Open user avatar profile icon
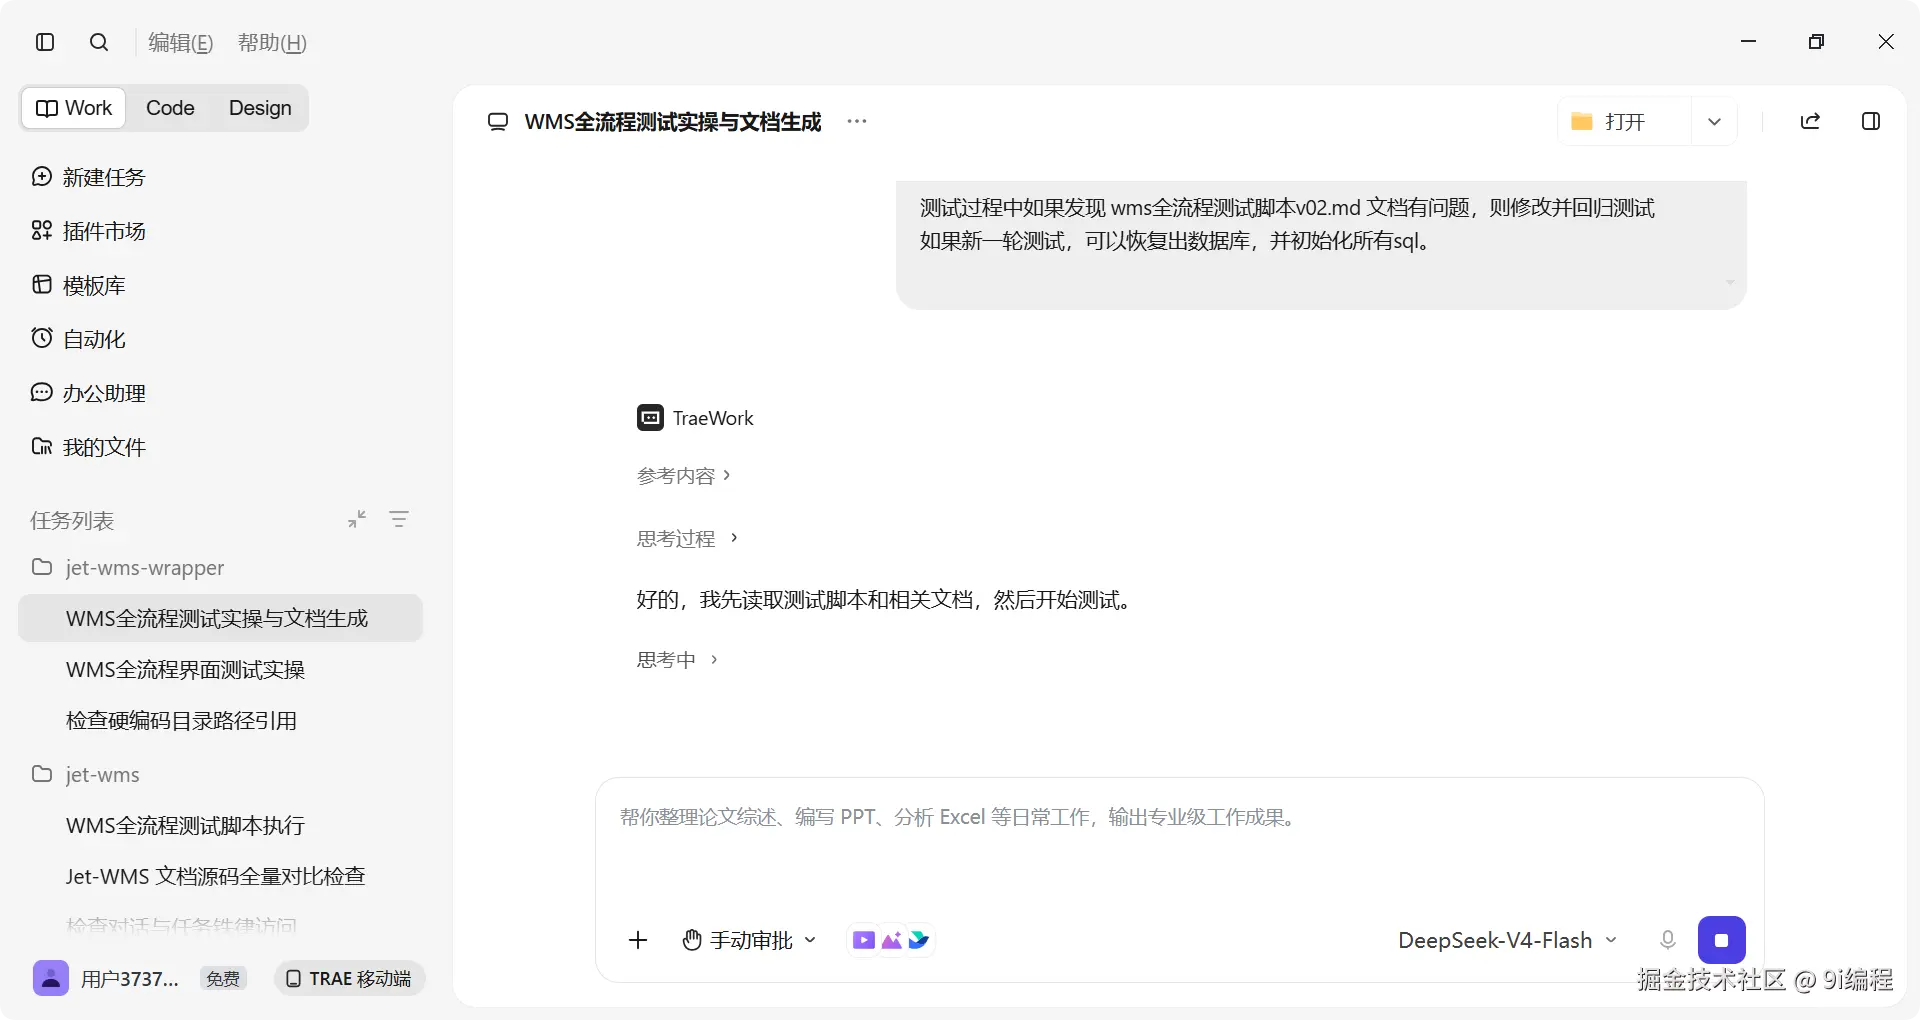This screenshot has width=1920, height=1020. 51,978
